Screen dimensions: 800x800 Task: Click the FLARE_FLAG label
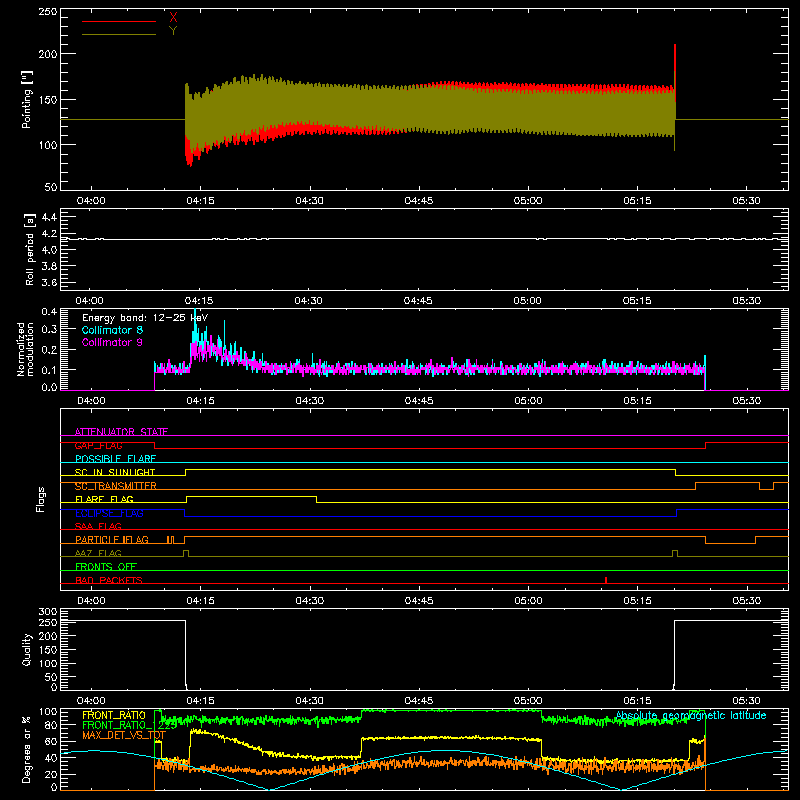(x=104, y=499)
